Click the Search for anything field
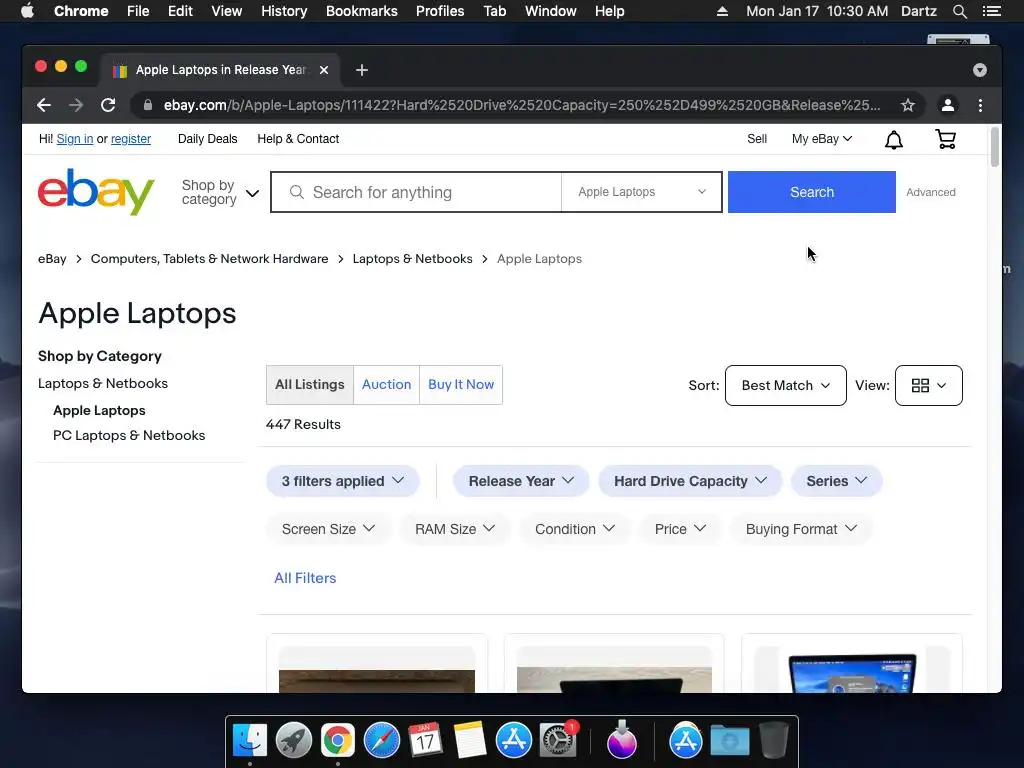The height and width of the screenshot is (768, 1024). pos(416,192)
